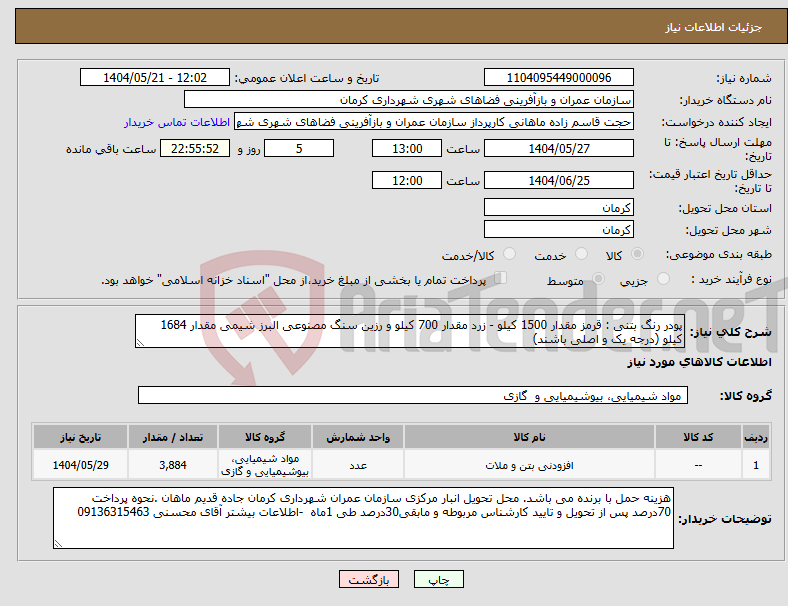The height and width of the screenshot is (606, 788).
Task: Click the جزئیات اطلاعات نیاز page header
Action: click(714, 27)
